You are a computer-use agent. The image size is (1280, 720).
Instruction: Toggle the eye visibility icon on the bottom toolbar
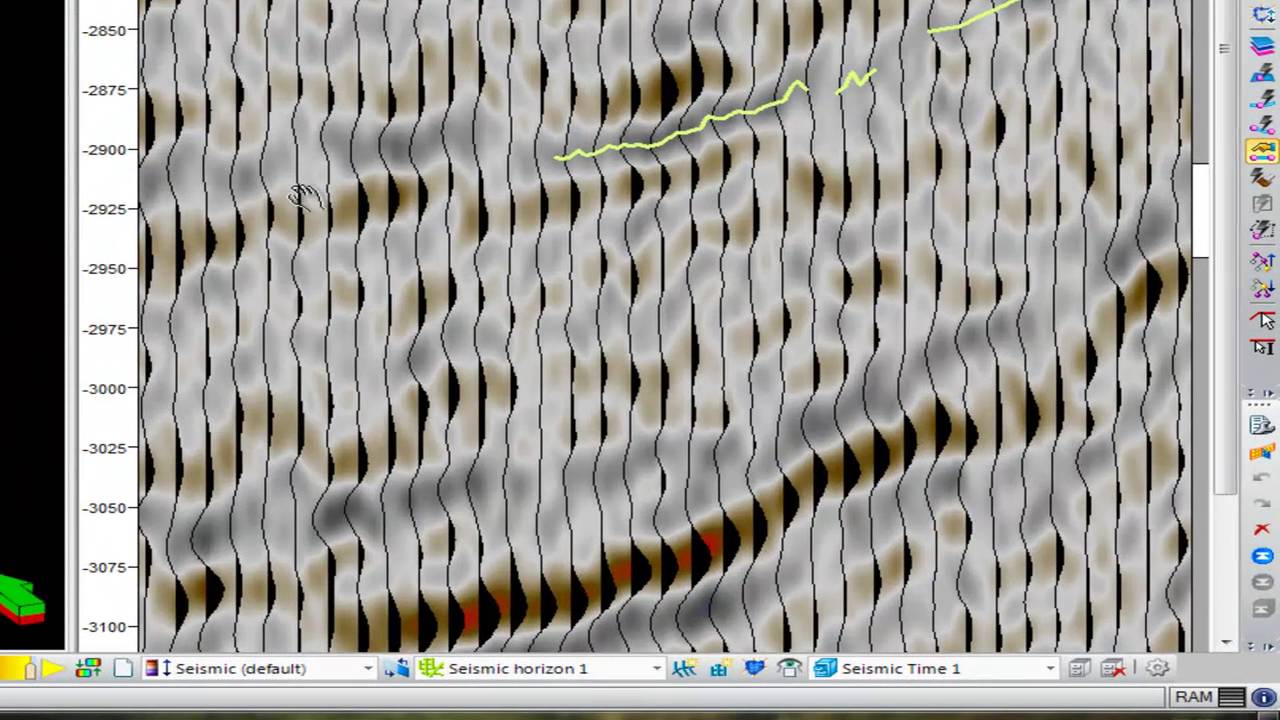pyautogui.click(x=789, y=669)
